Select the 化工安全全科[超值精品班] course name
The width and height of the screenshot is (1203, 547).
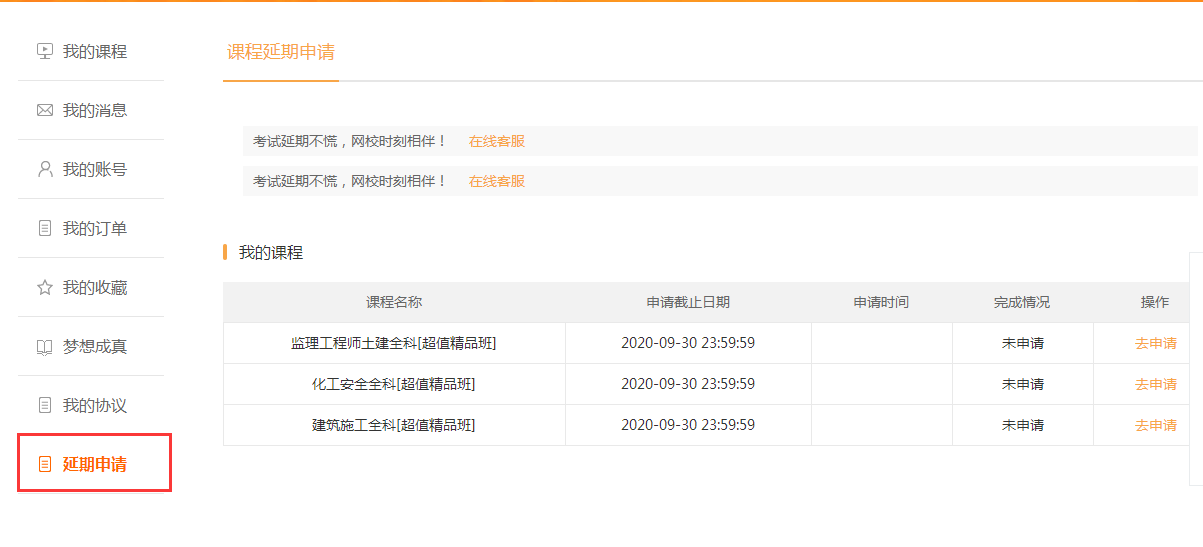(x=394, y=384)
